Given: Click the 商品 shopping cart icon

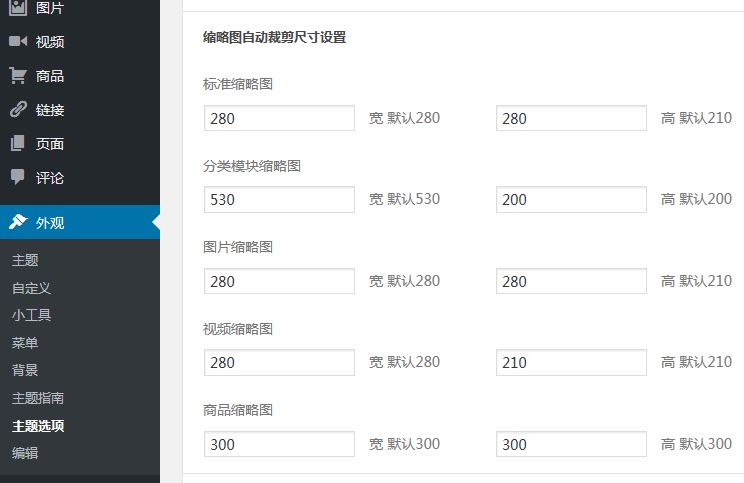Looking at the screenshot, I should 18,76.
